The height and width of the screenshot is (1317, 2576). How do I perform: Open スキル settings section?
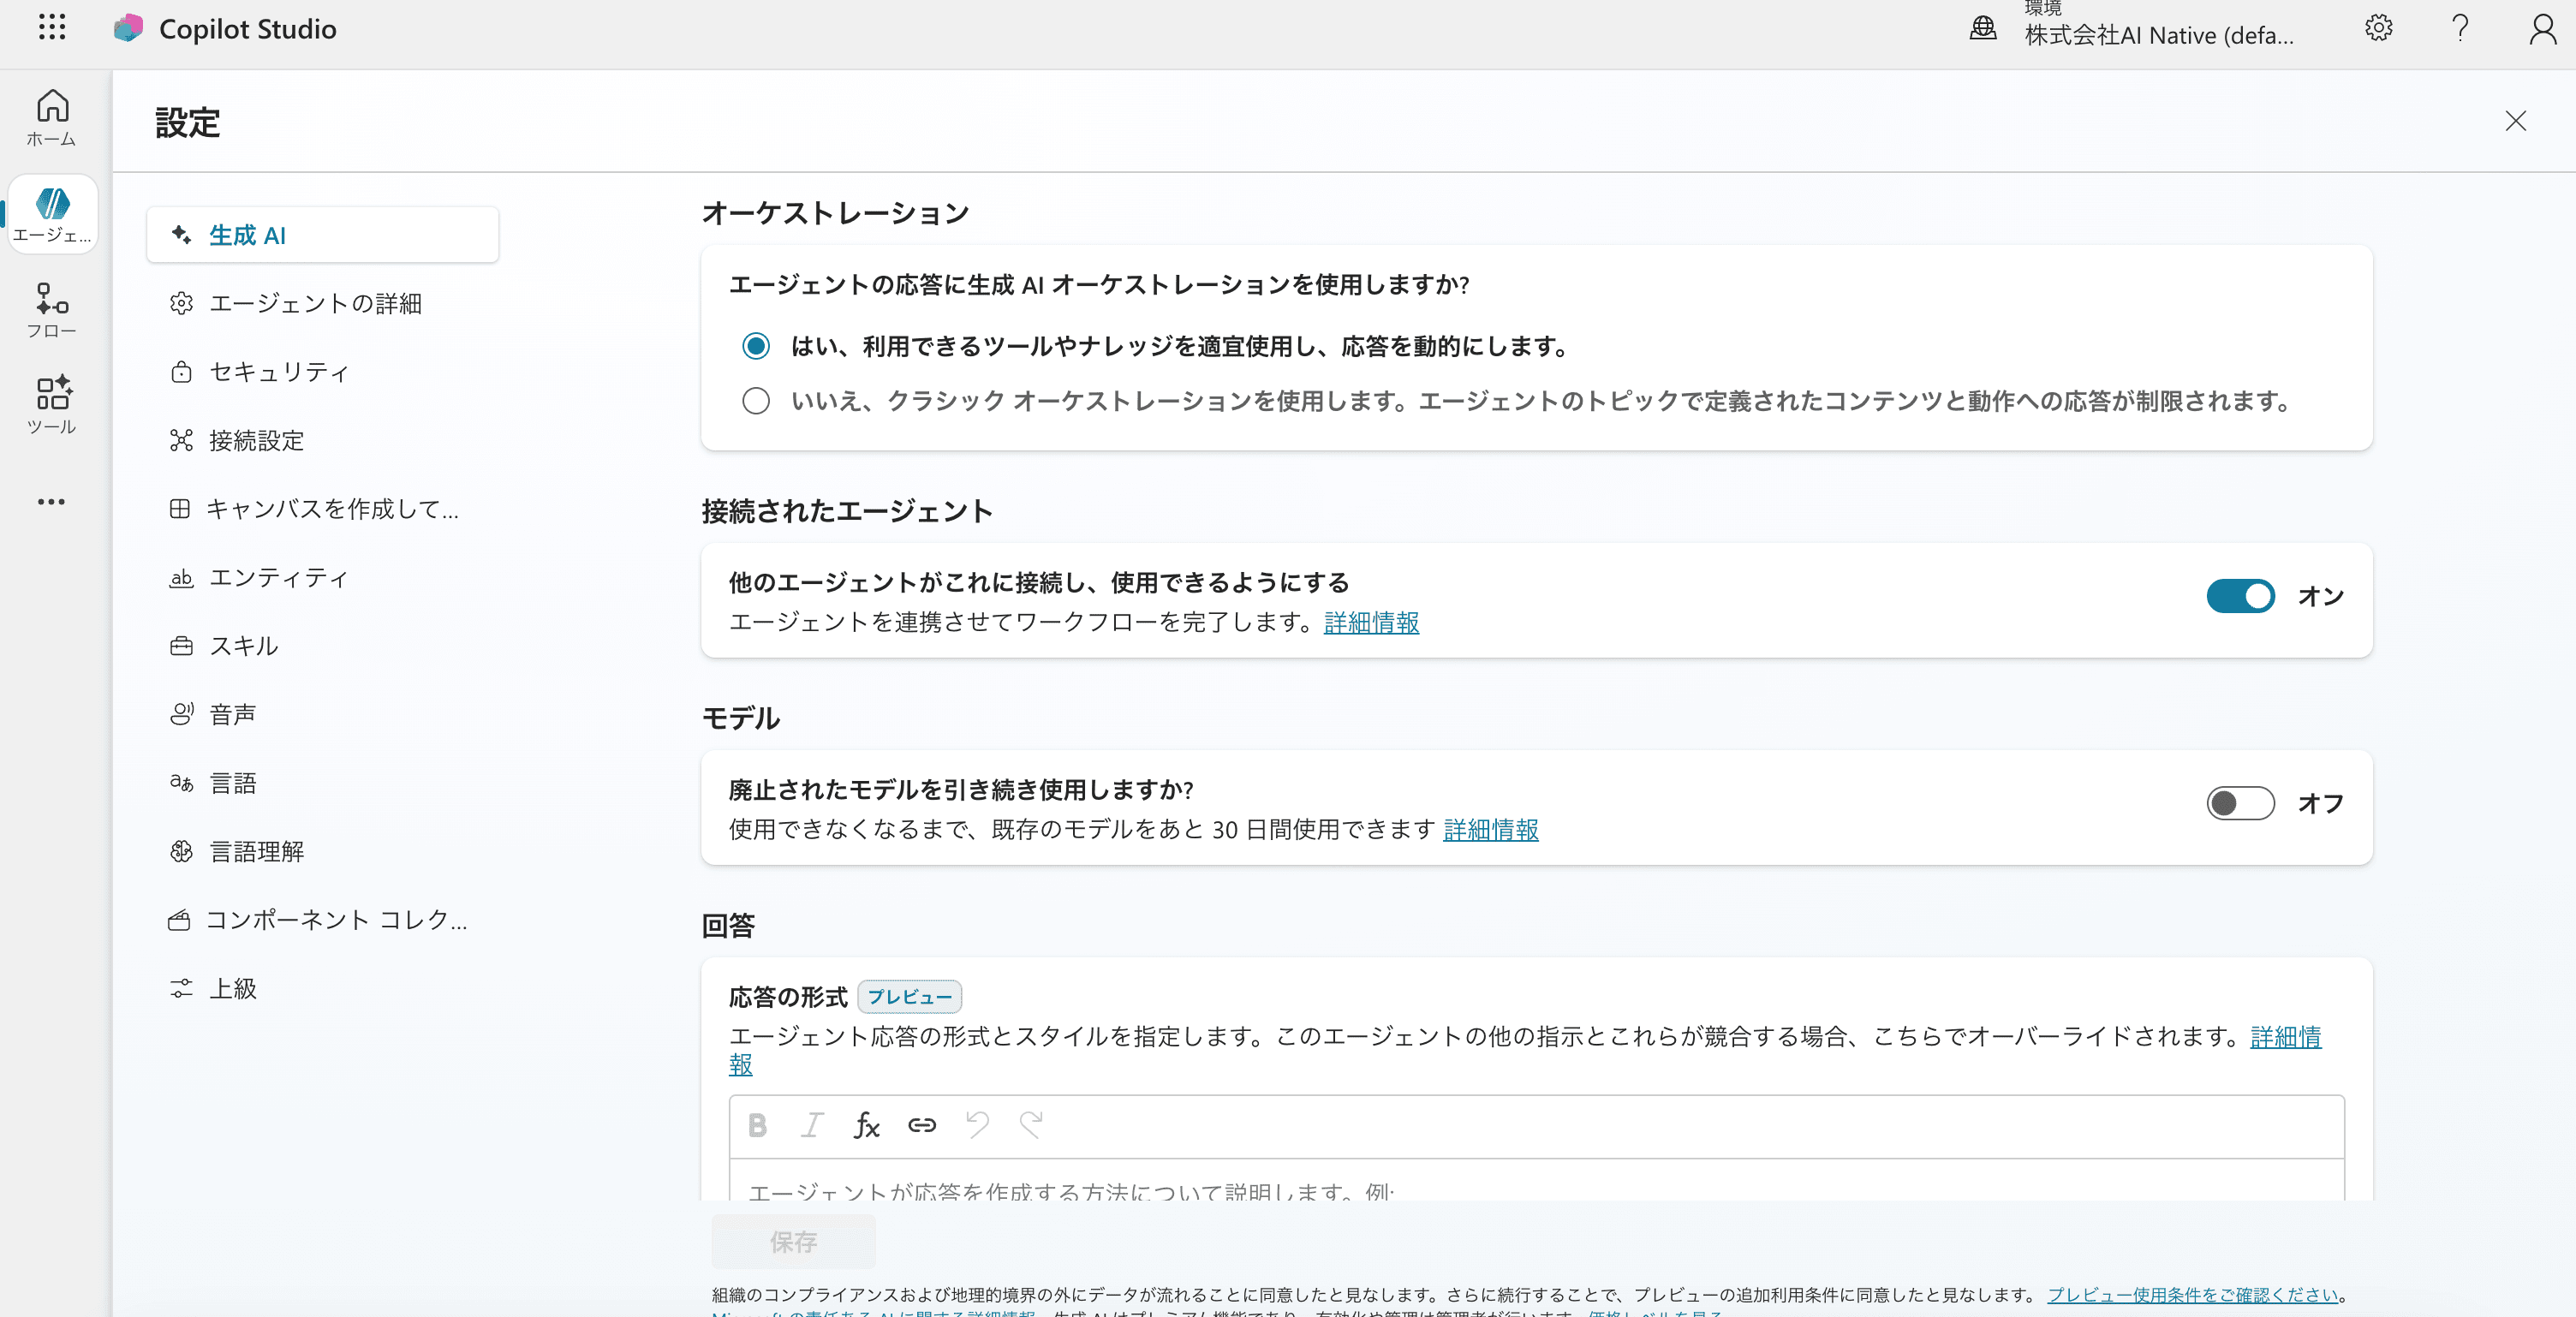(322, 646)
